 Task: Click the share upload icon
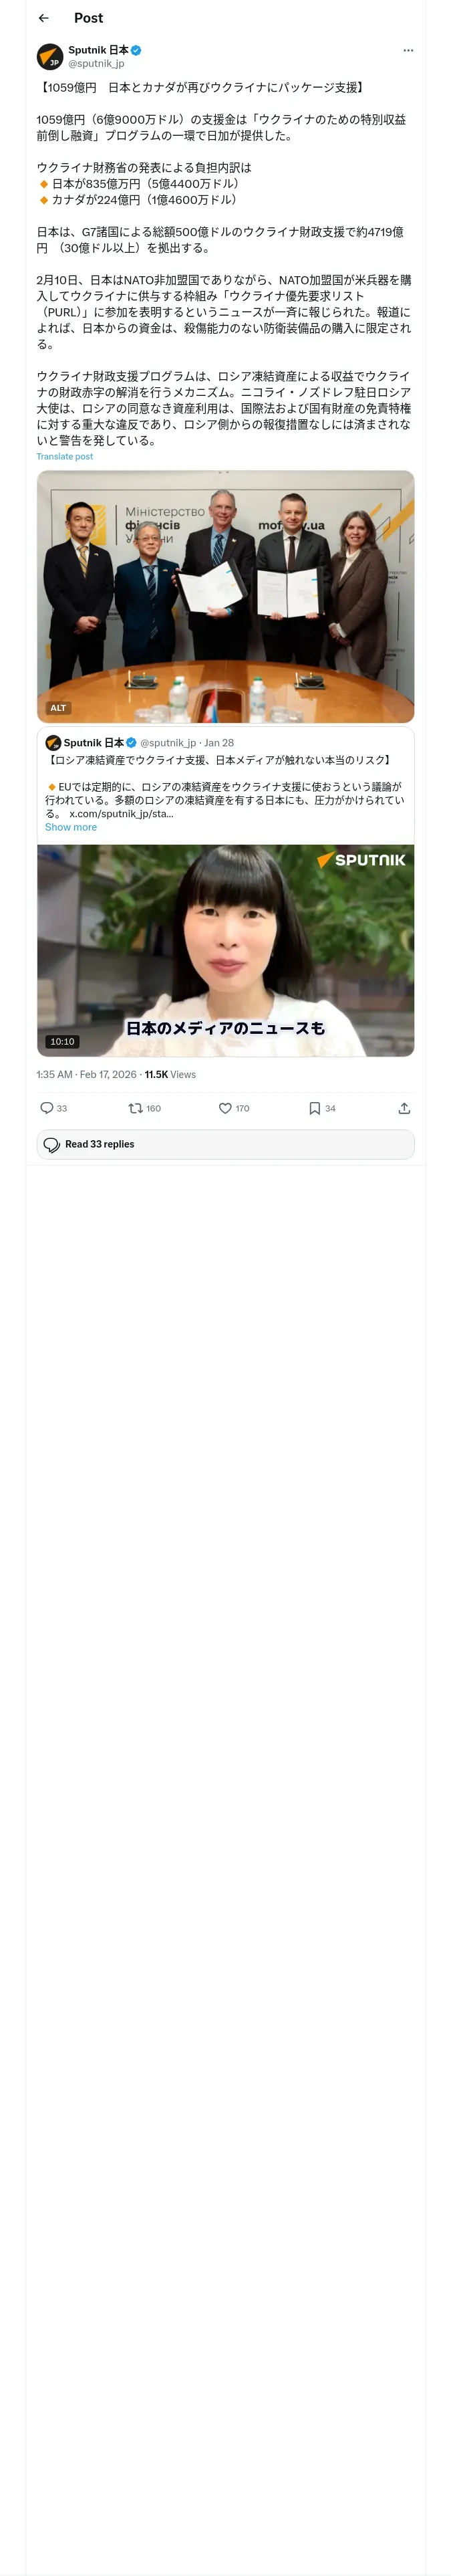pos(404,1108)
